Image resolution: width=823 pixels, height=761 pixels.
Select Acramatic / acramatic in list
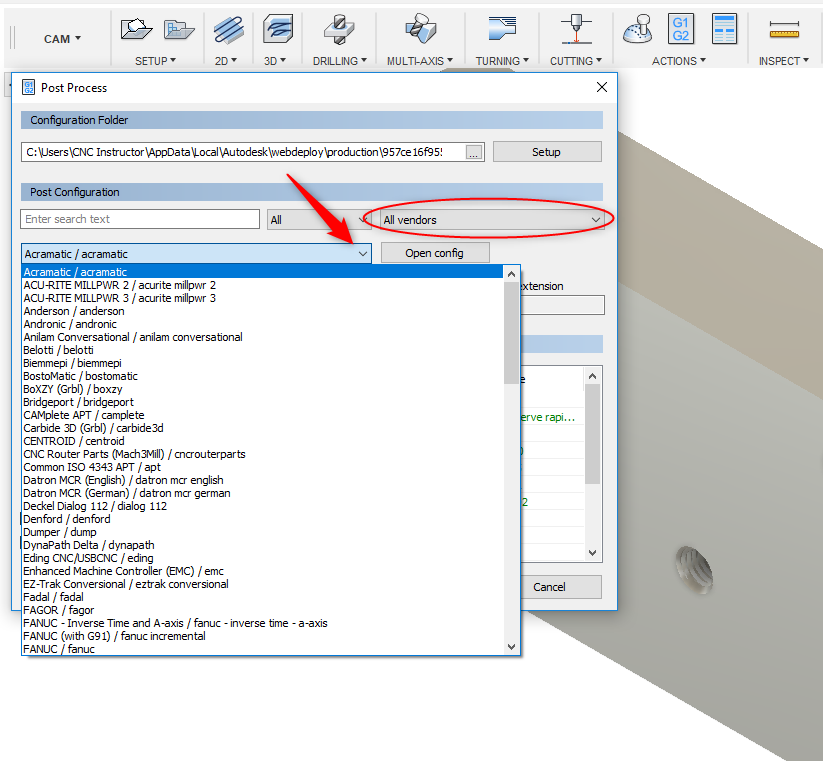pos(262,272)
